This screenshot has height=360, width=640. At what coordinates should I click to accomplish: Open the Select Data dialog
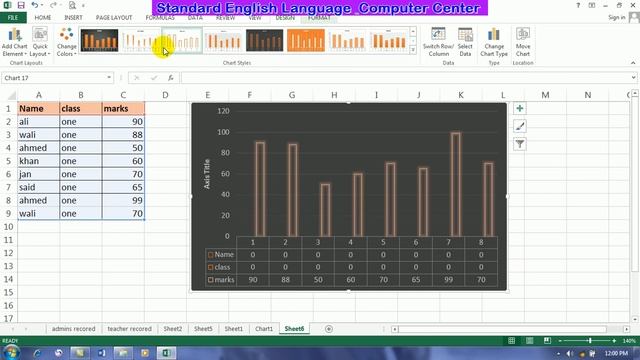click(x=465, y=42)
